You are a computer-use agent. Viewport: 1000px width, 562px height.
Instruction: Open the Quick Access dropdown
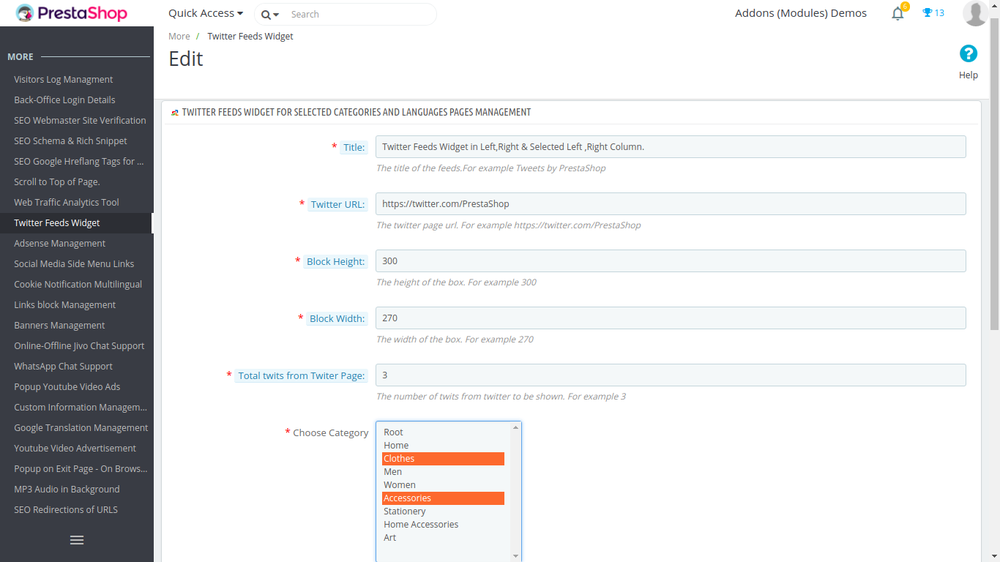[205, 13]
